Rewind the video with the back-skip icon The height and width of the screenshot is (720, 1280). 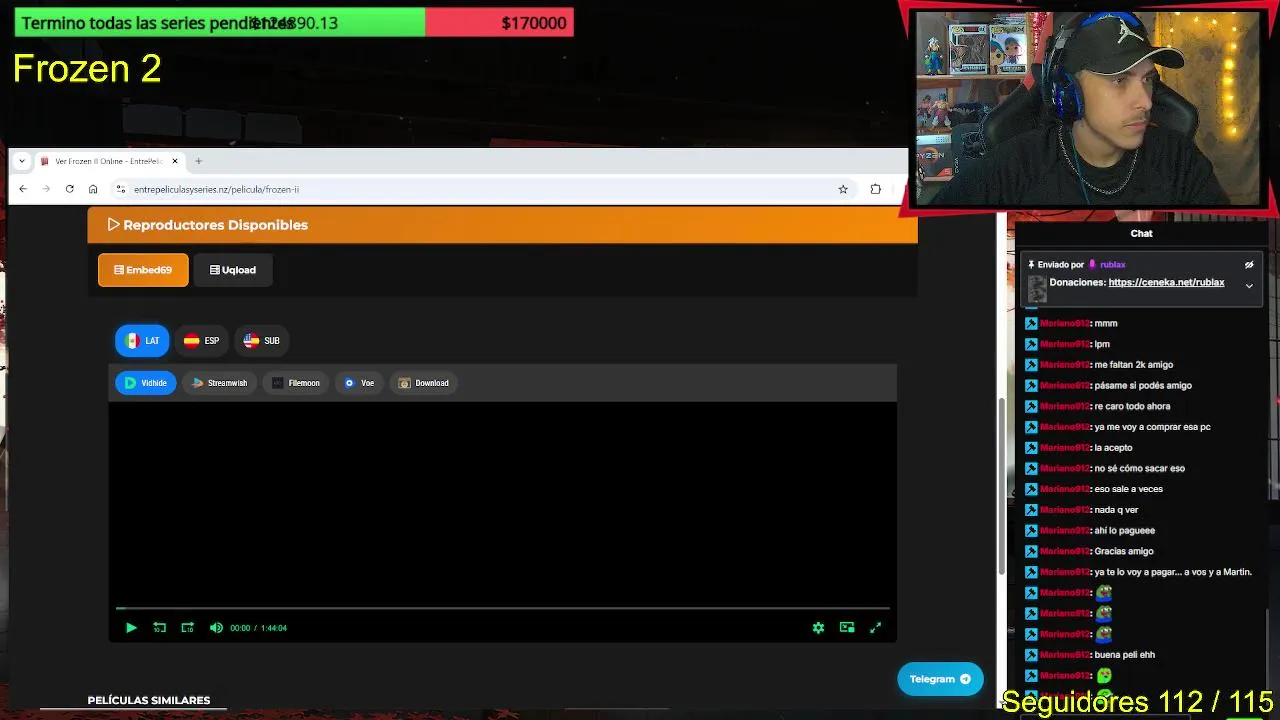[x=160, y=628]
